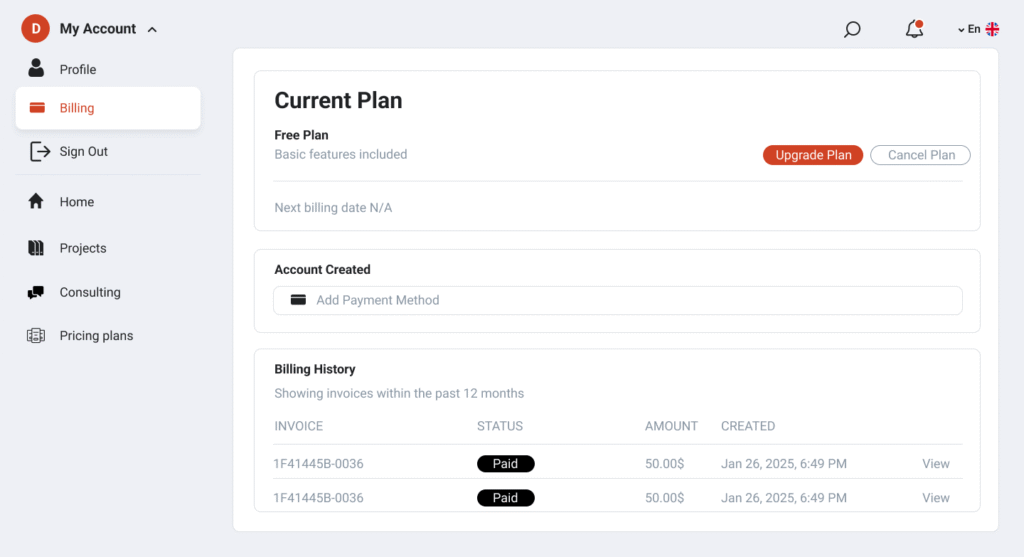
Task: Collapse the My Account chevron
Action: coord(152,29)
